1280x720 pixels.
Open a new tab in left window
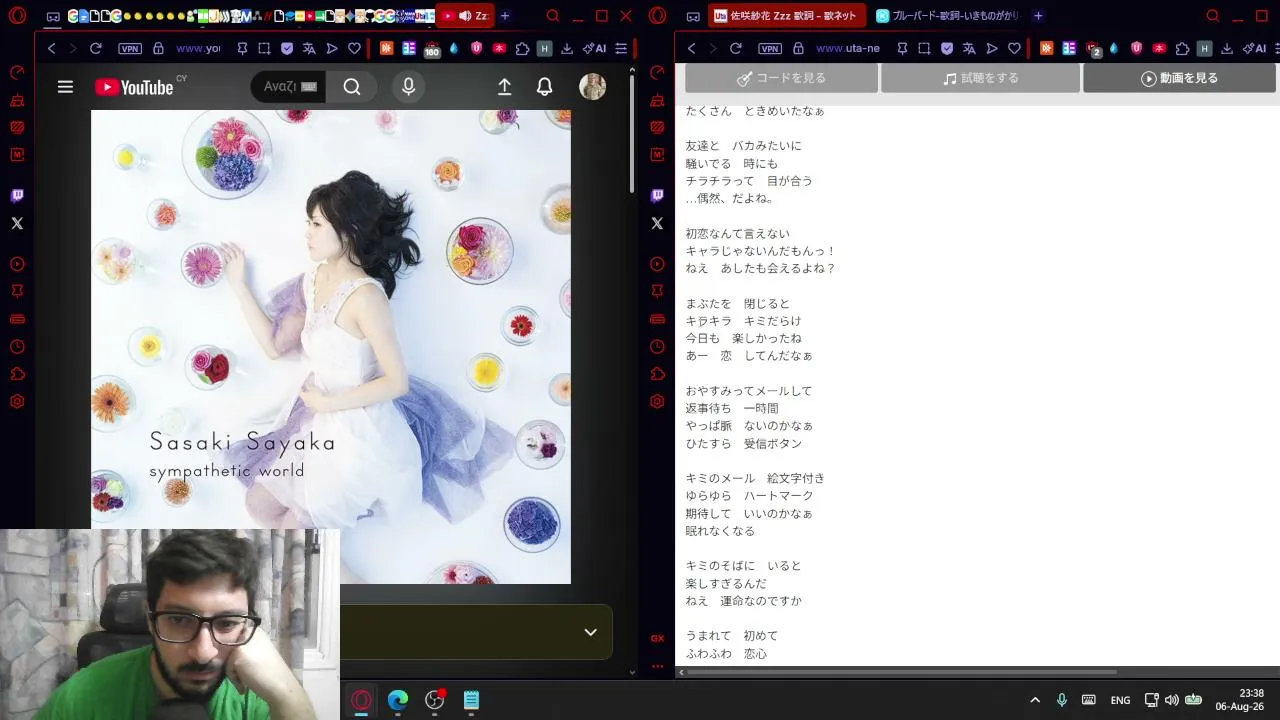point(505,16)
